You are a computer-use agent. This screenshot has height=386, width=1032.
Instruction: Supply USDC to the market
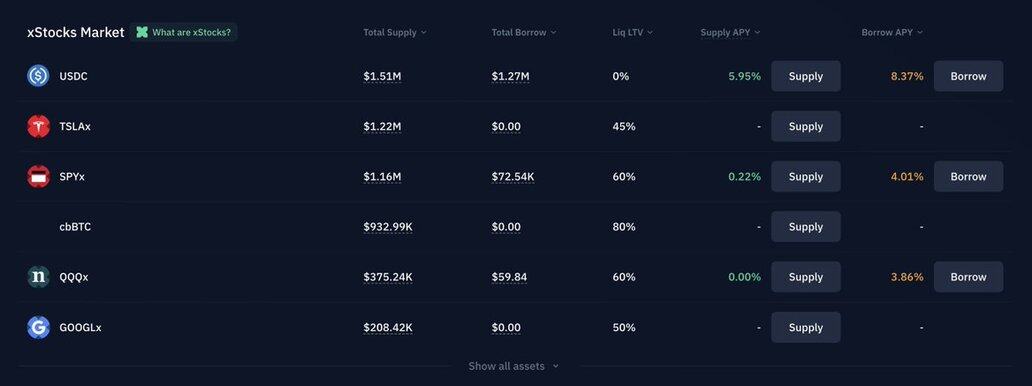(x=806, y=76)
